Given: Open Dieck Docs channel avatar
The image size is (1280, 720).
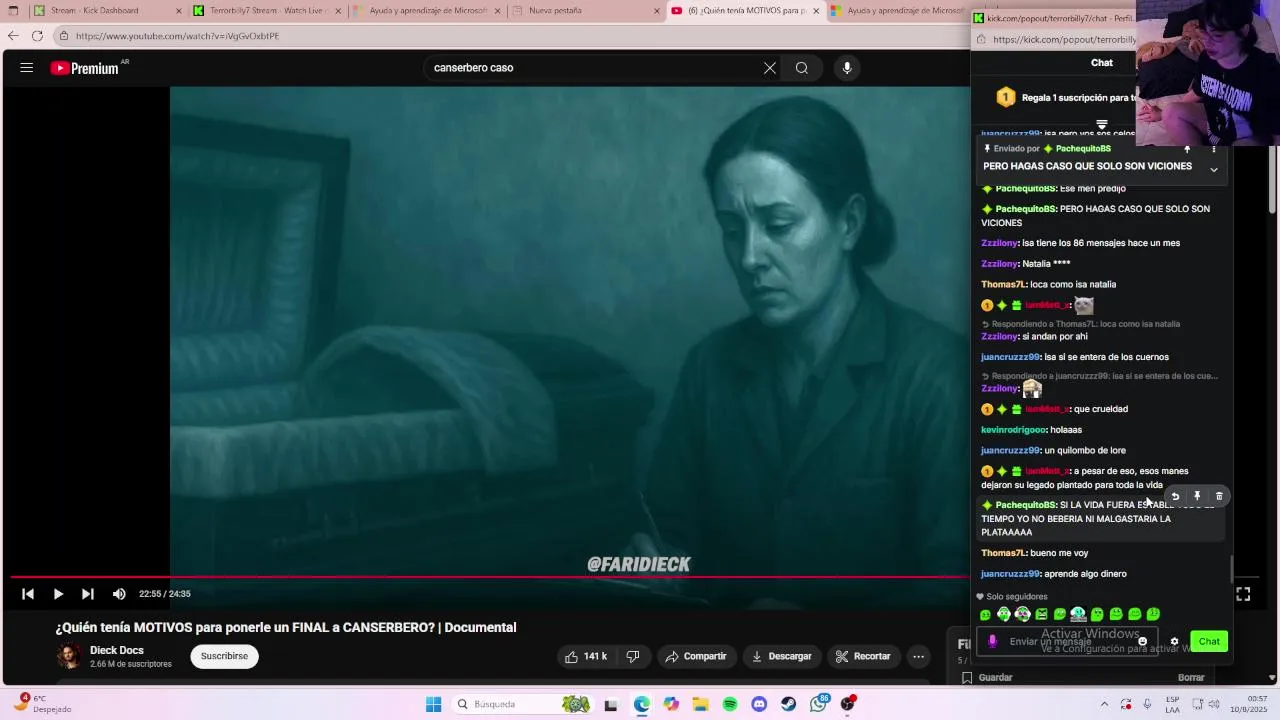Looking at the screenshot, I should (x=69, y=656).
